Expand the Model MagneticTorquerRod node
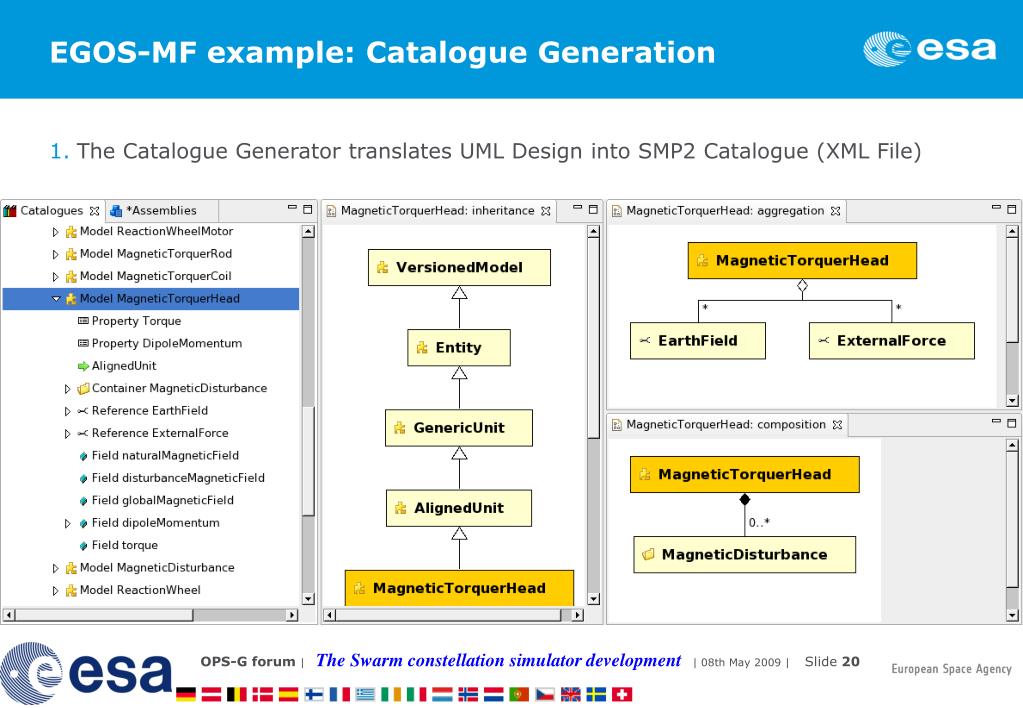1023x708 pixels. [x=55, y=254]
